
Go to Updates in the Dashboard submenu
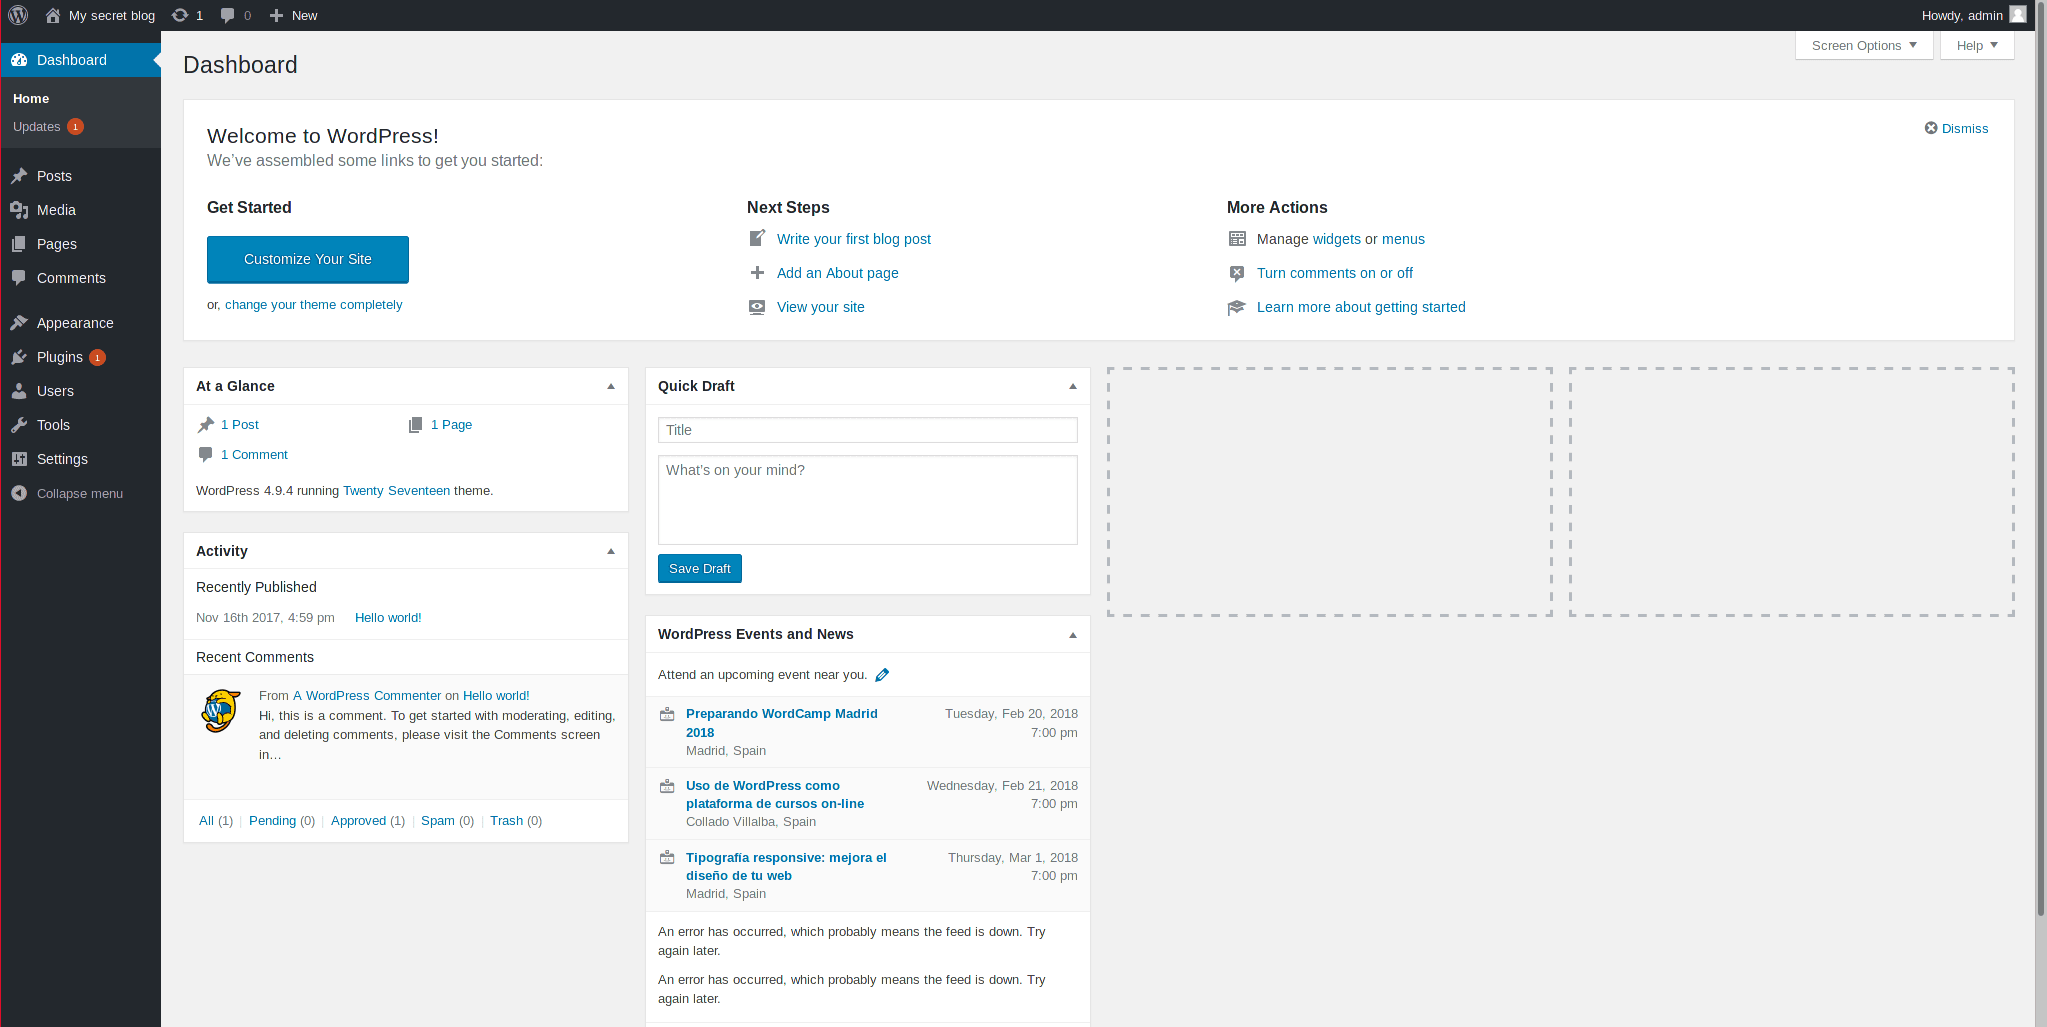click(37, 127)
